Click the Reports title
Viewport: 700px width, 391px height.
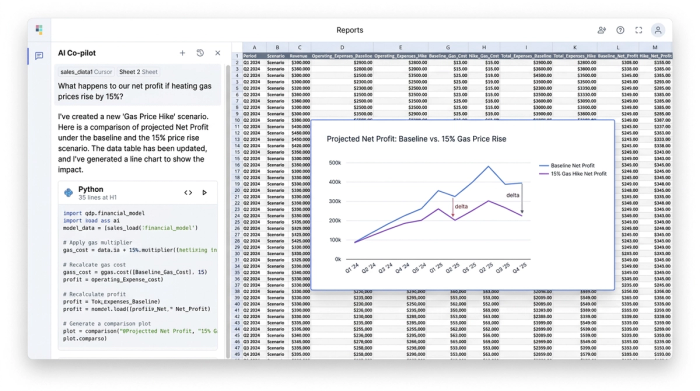[350, 30]
